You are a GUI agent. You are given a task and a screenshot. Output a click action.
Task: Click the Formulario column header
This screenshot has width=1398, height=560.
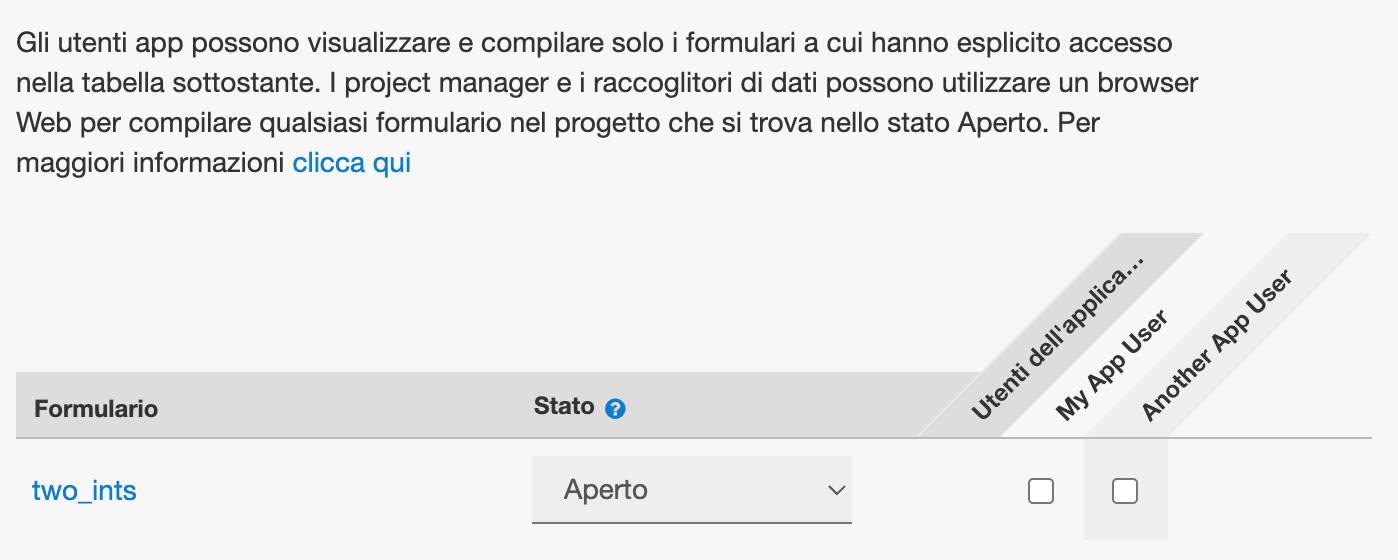(96, 409)
